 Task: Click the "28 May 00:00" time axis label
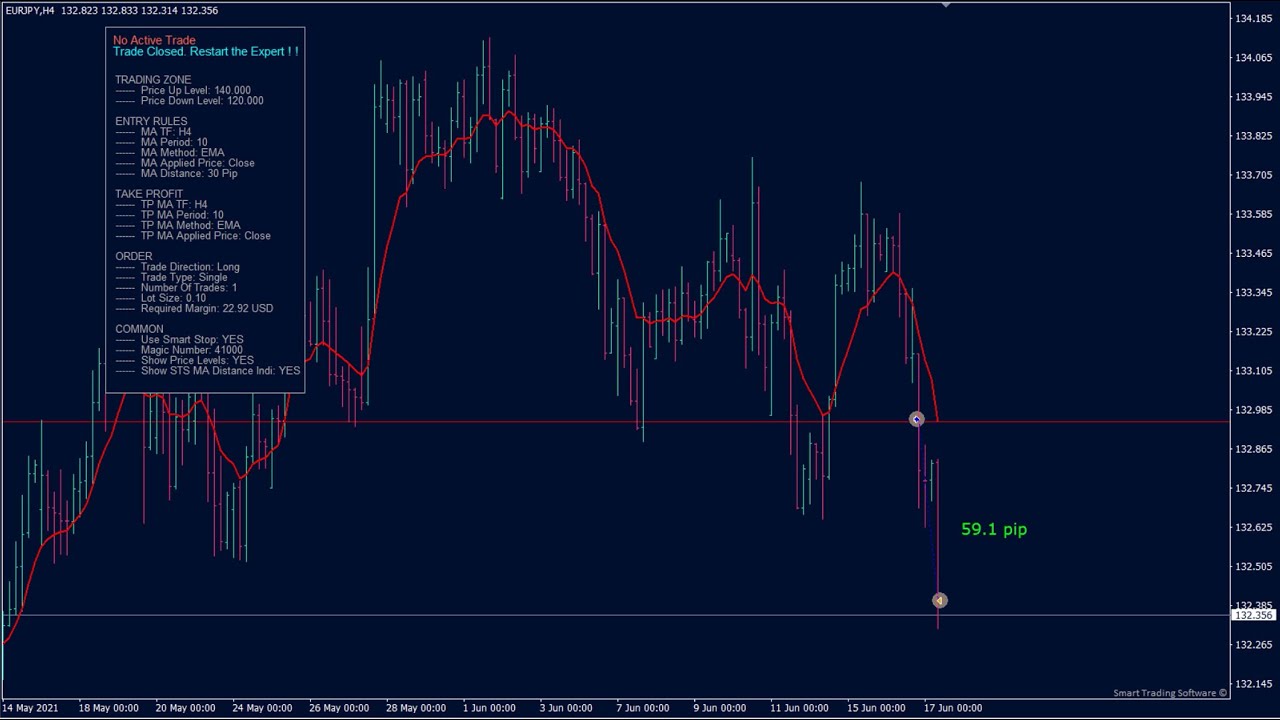coord(416,708)
